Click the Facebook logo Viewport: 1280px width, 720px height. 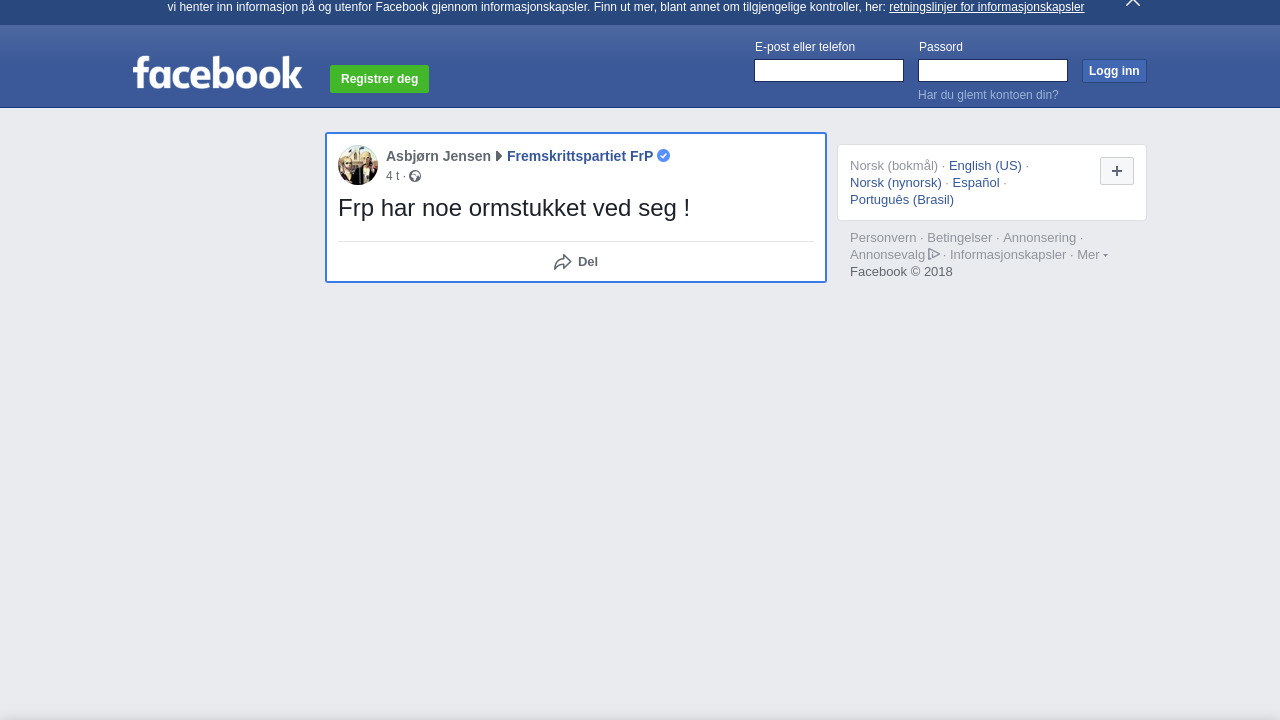coord(217,72)
